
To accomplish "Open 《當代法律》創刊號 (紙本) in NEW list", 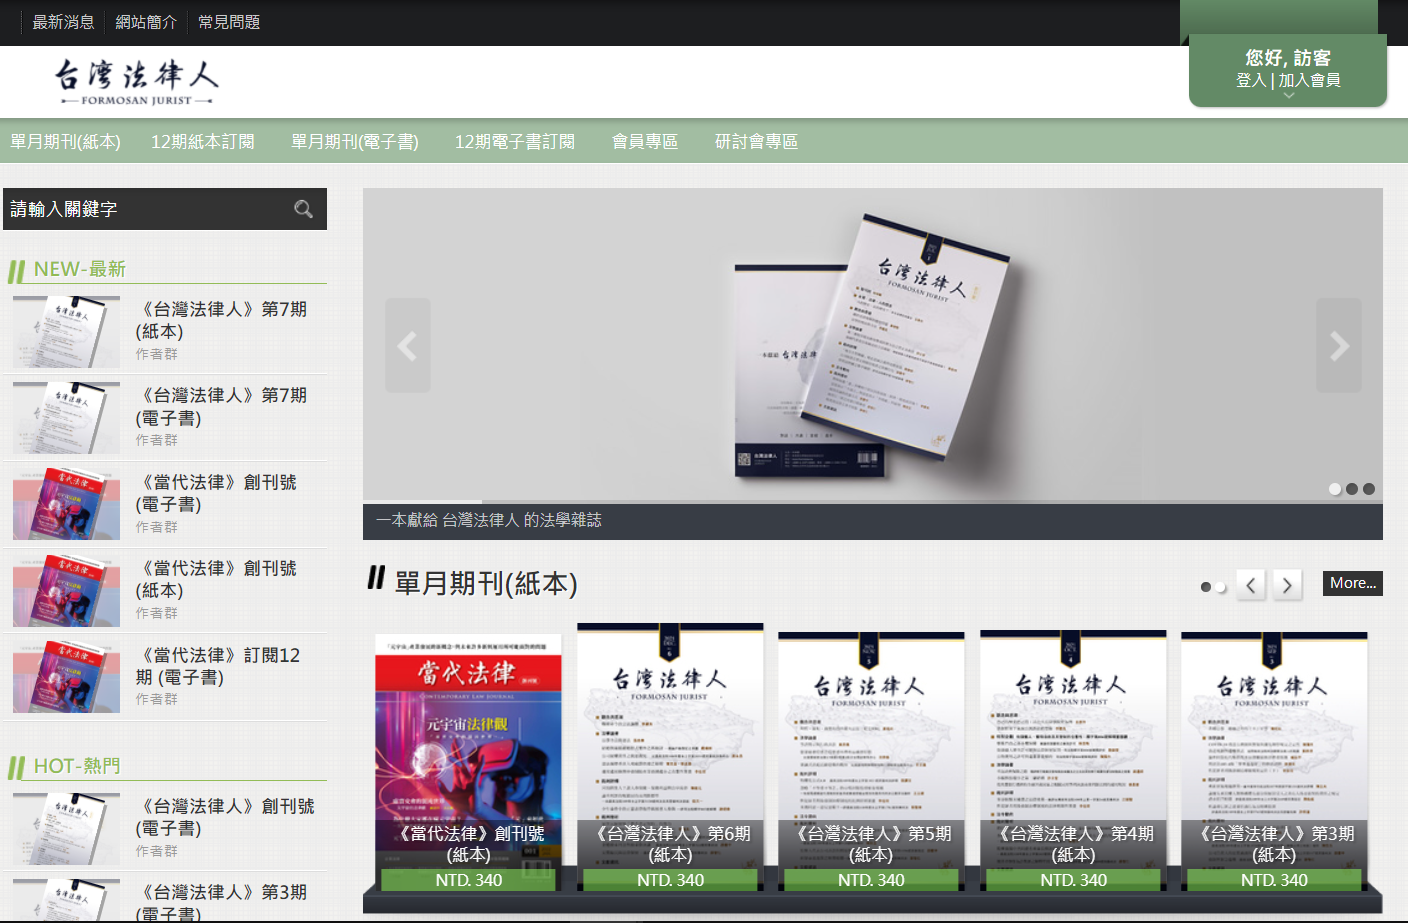I will pos(216,579).
